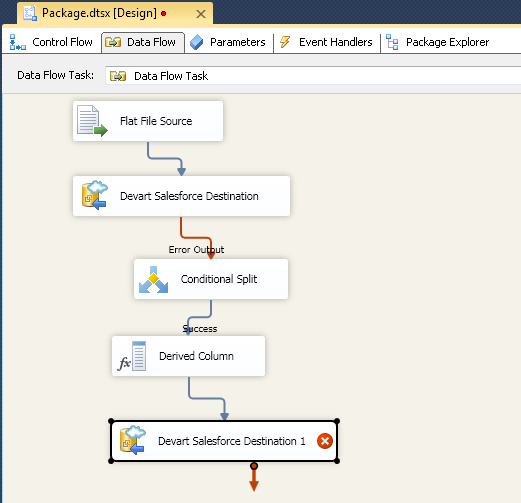Click the first Devart Salesforce Destination icon
Image resolution: width=521 pixels, height=503 pixels.
95,195
